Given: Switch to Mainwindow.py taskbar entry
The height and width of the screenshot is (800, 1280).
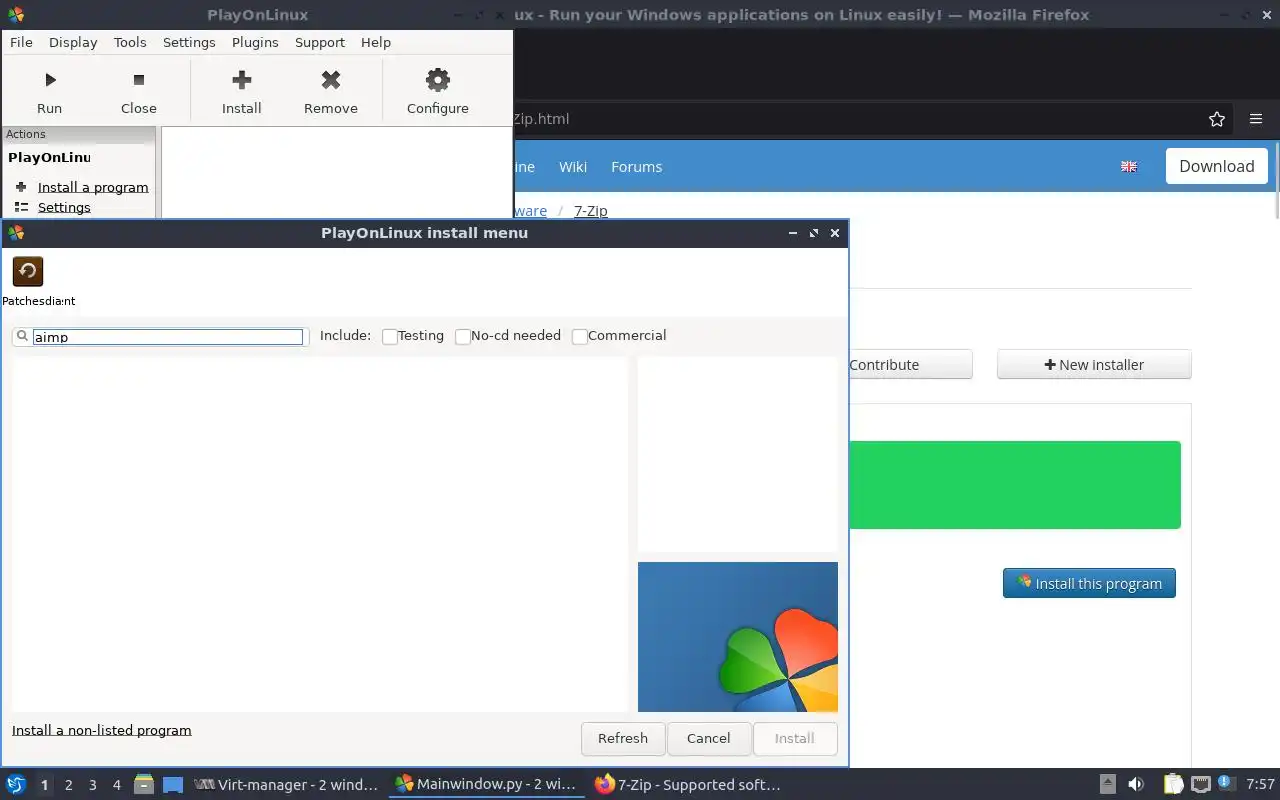Looking at the screenshot, I should (x=486, y=785).
